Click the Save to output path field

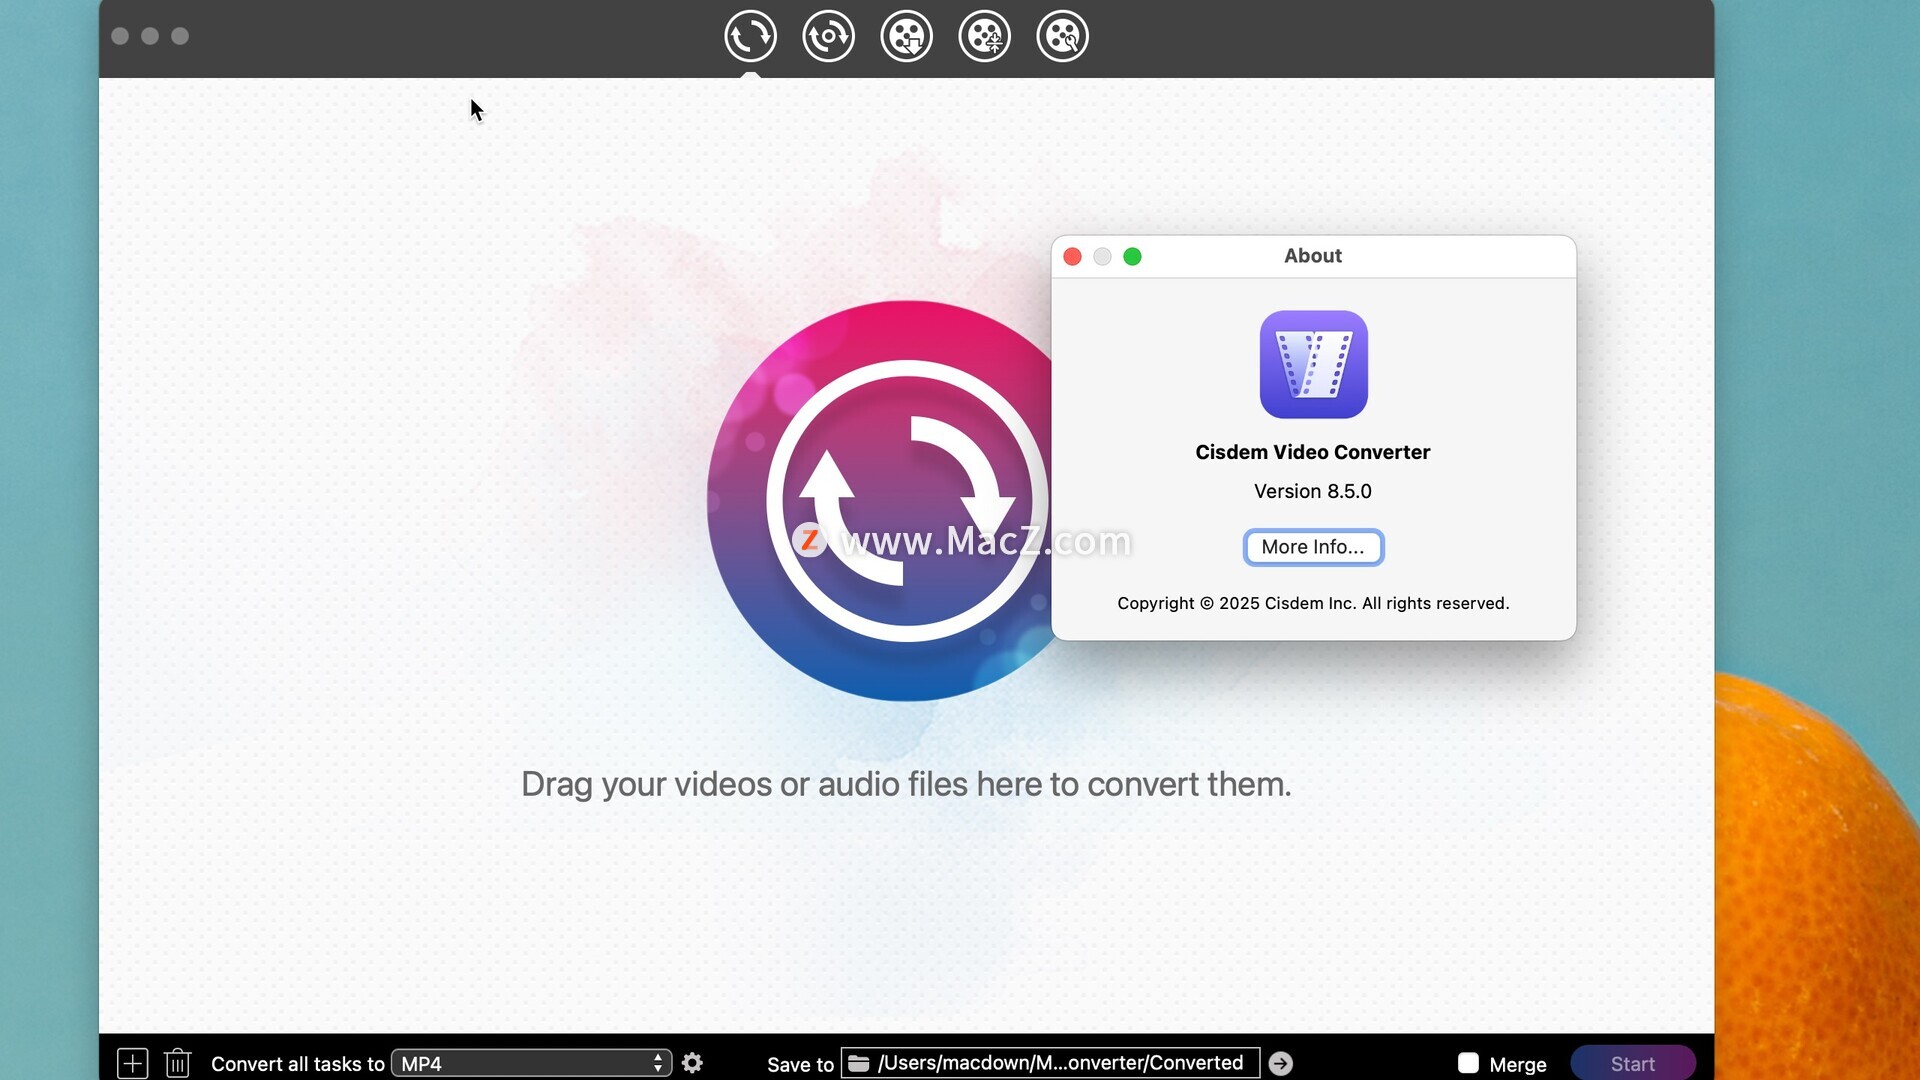click(x=1050, y=1063)
